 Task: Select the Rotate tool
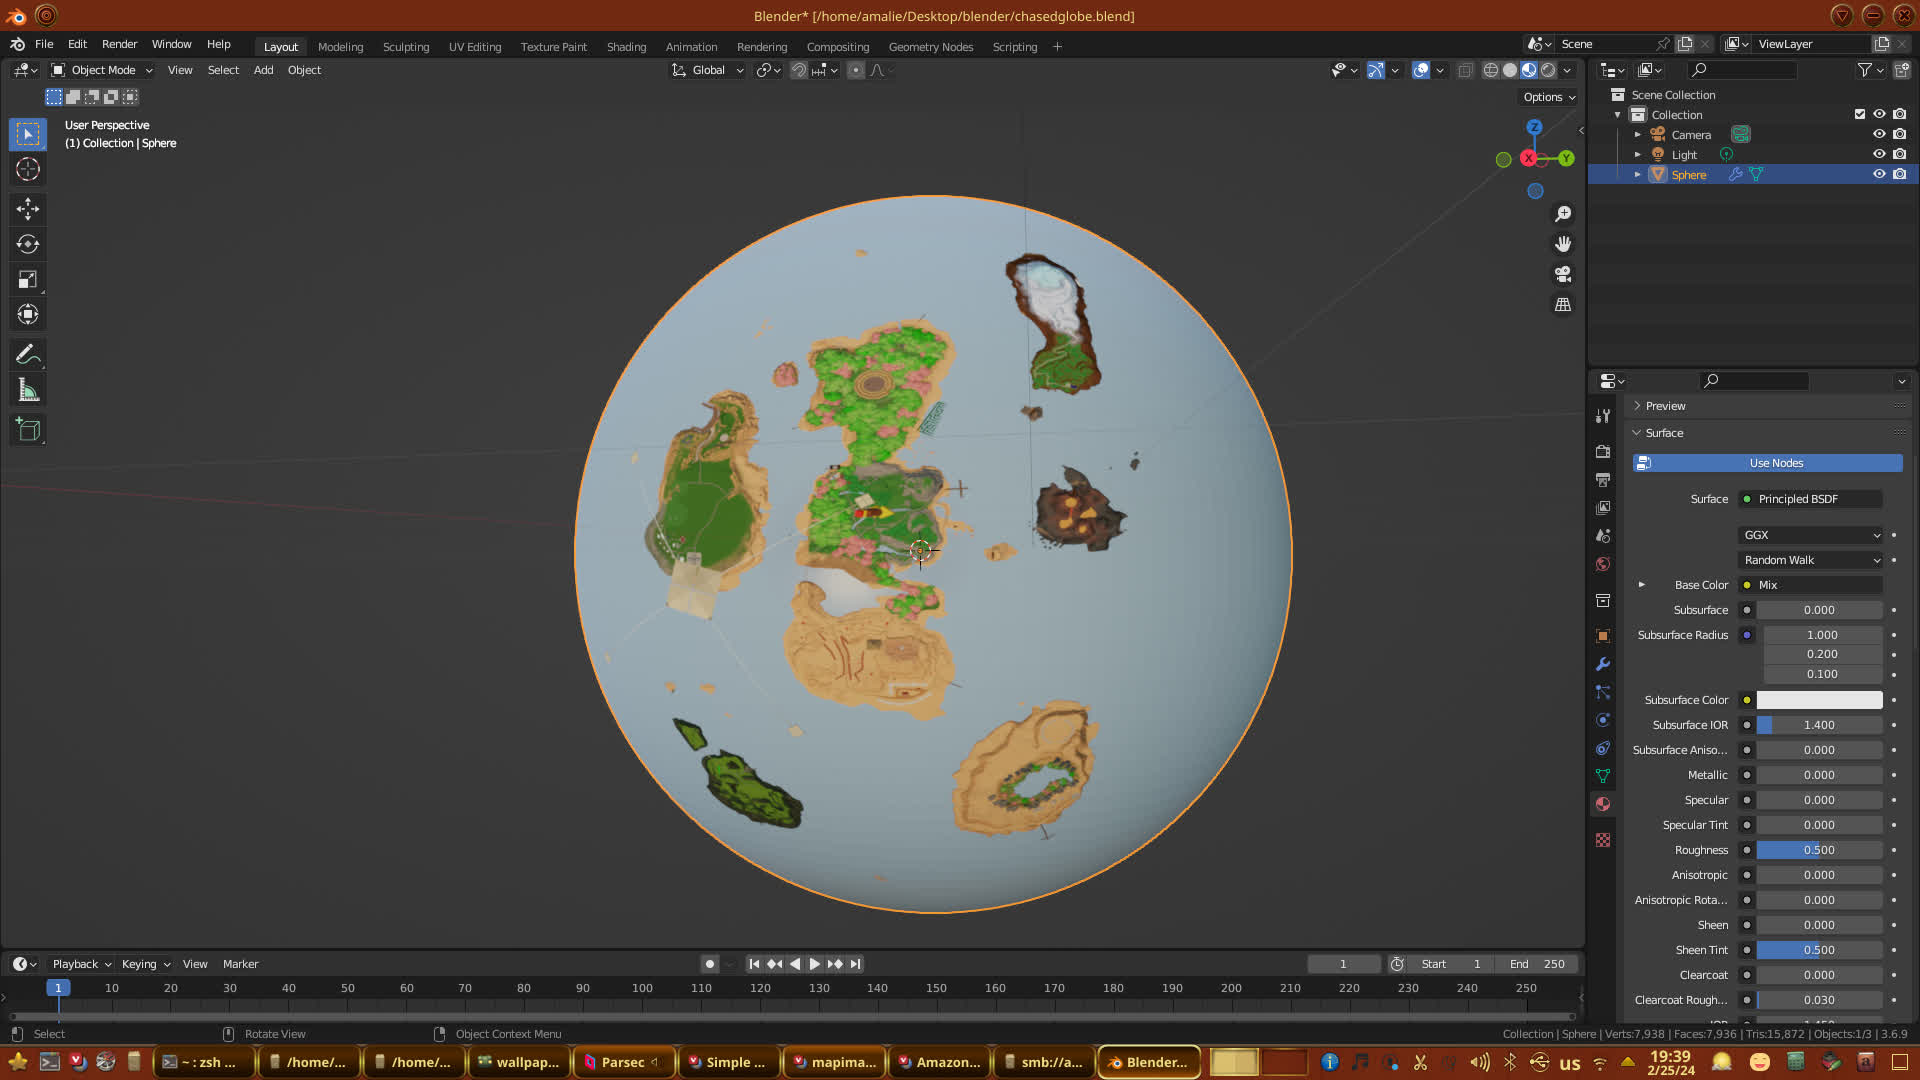click(28, 244)
